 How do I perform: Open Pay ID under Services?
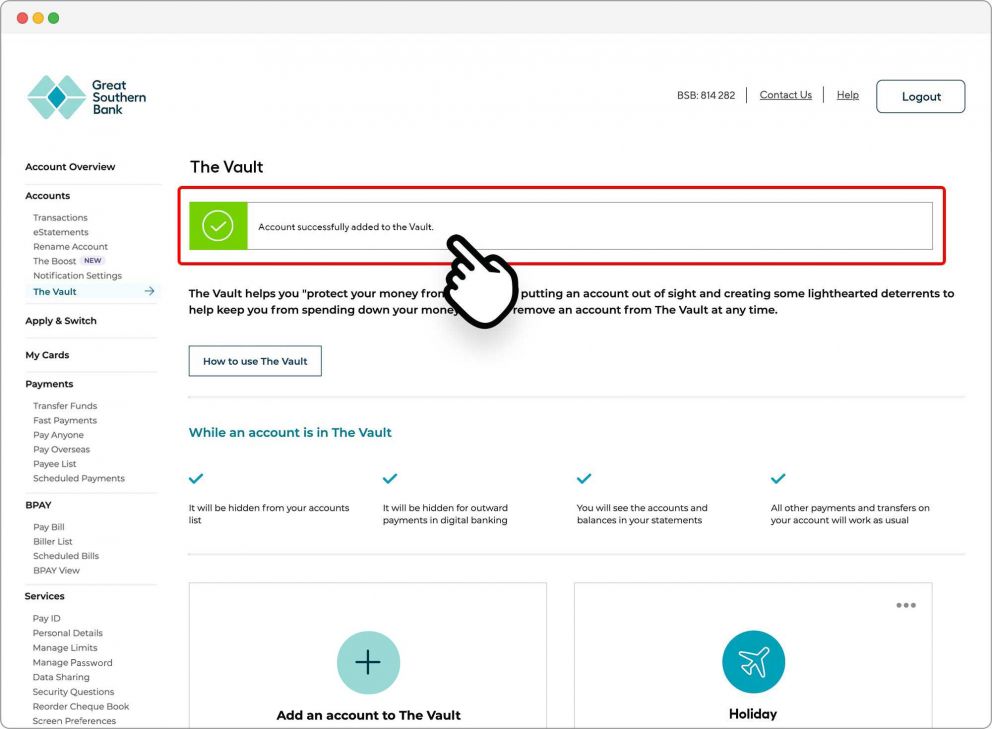[46, 618]
